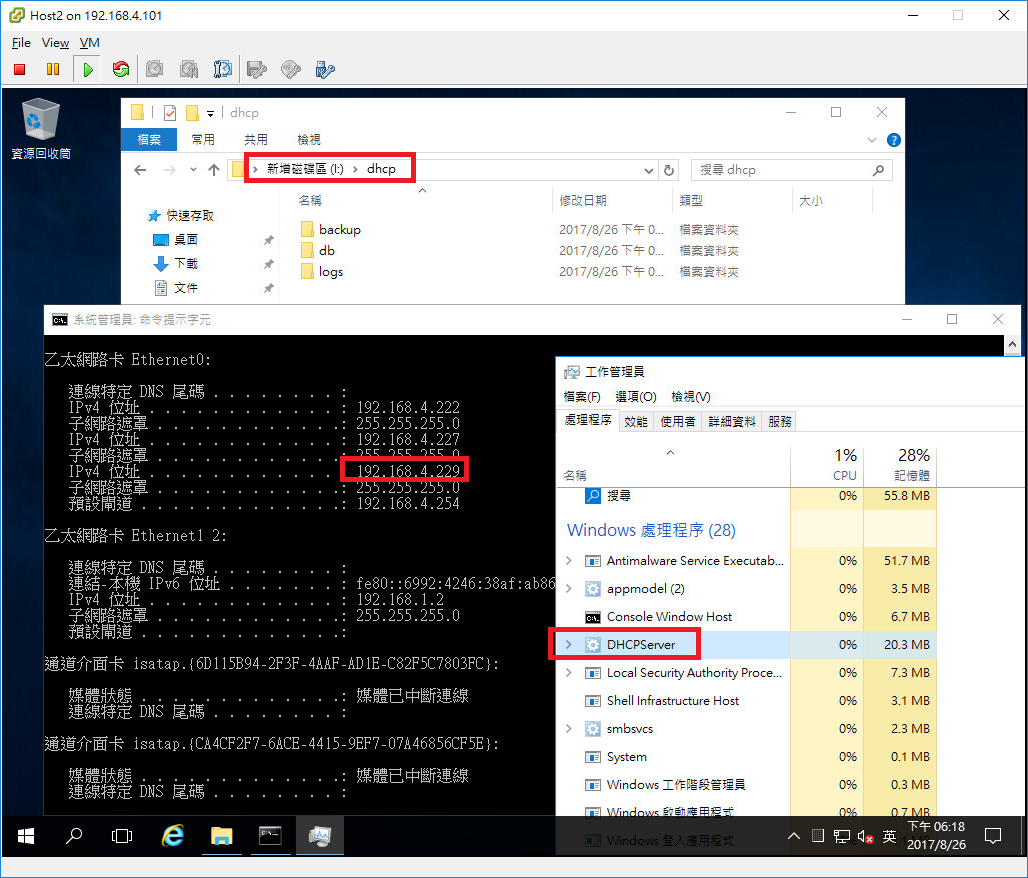Open the Recycle Bin desktop icon
Screen dimensions: 1028x878
[41, 129]
